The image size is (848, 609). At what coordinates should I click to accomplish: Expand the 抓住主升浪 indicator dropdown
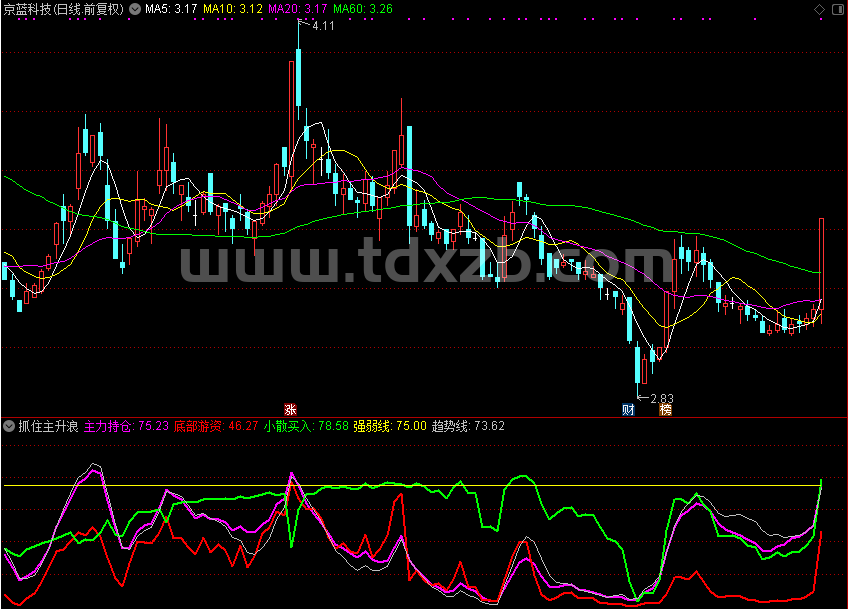click(9, 426)
